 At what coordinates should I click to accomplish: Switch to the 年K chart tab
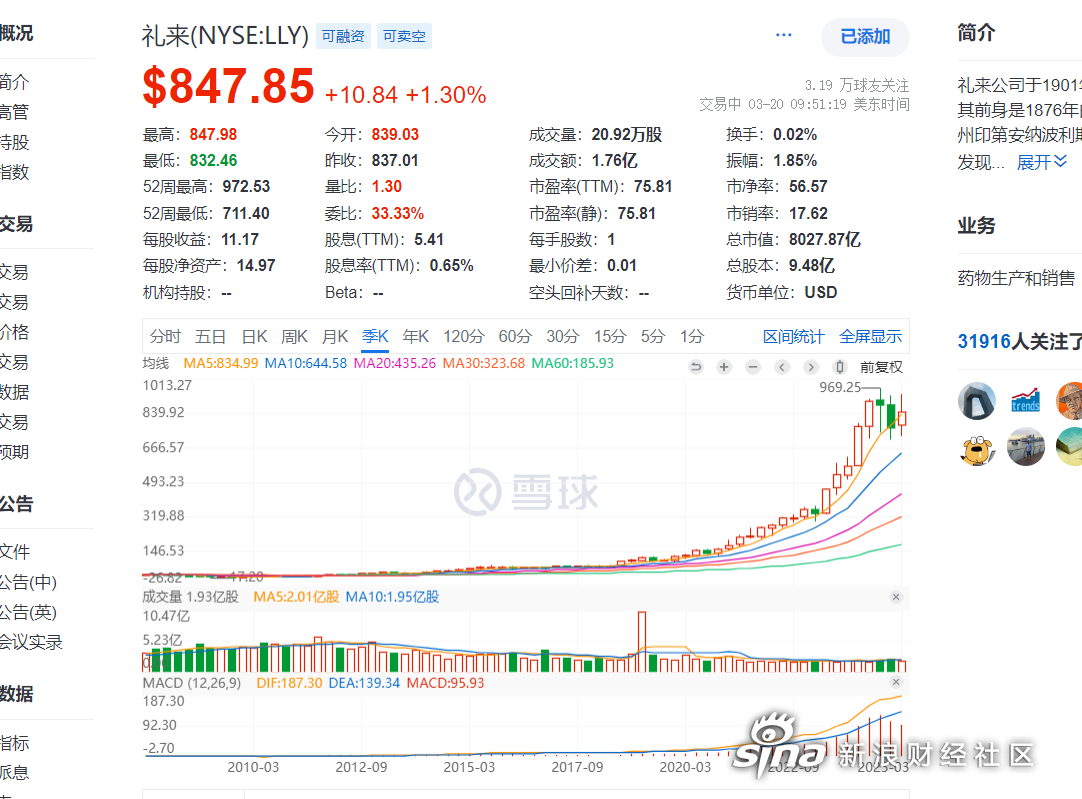click(x=416, y=337)
